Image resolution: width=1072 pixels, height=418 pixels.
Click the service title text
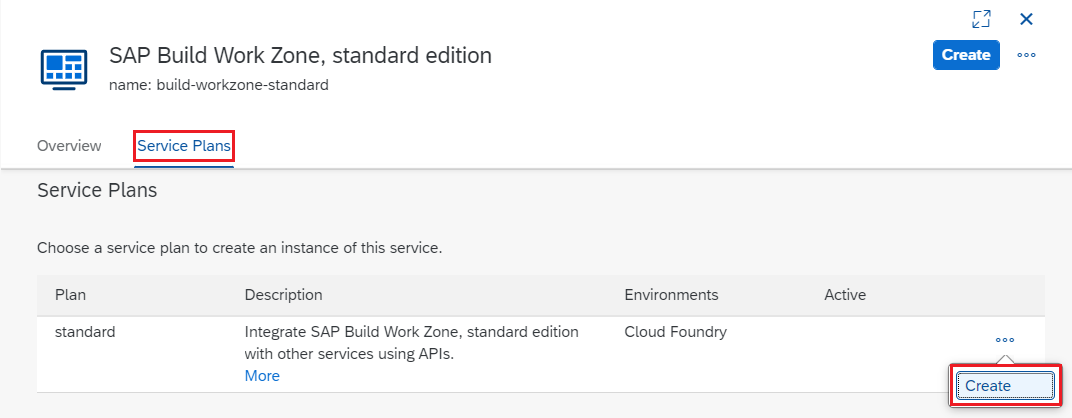[x=300, y=55]
